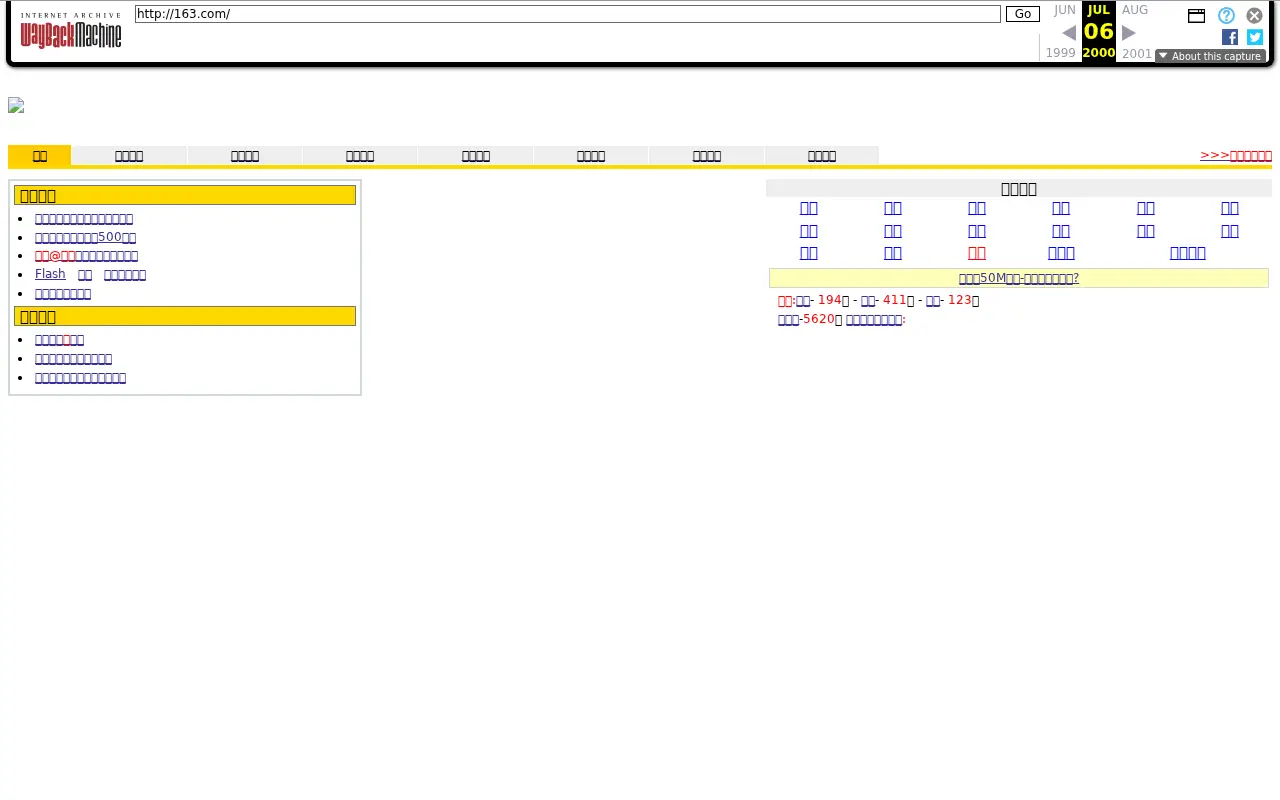1280x800 pixels.
Task: Open the red link containing @
Action: point(56,256)
